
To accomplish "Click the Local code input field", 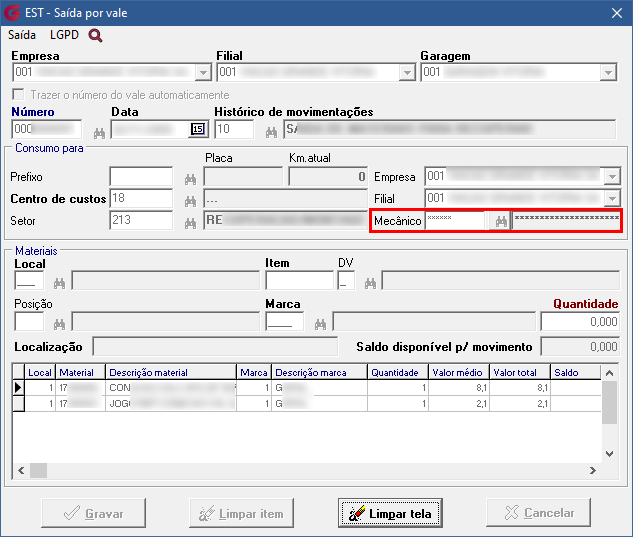I will pyautogui.click(x=29, y=281).
